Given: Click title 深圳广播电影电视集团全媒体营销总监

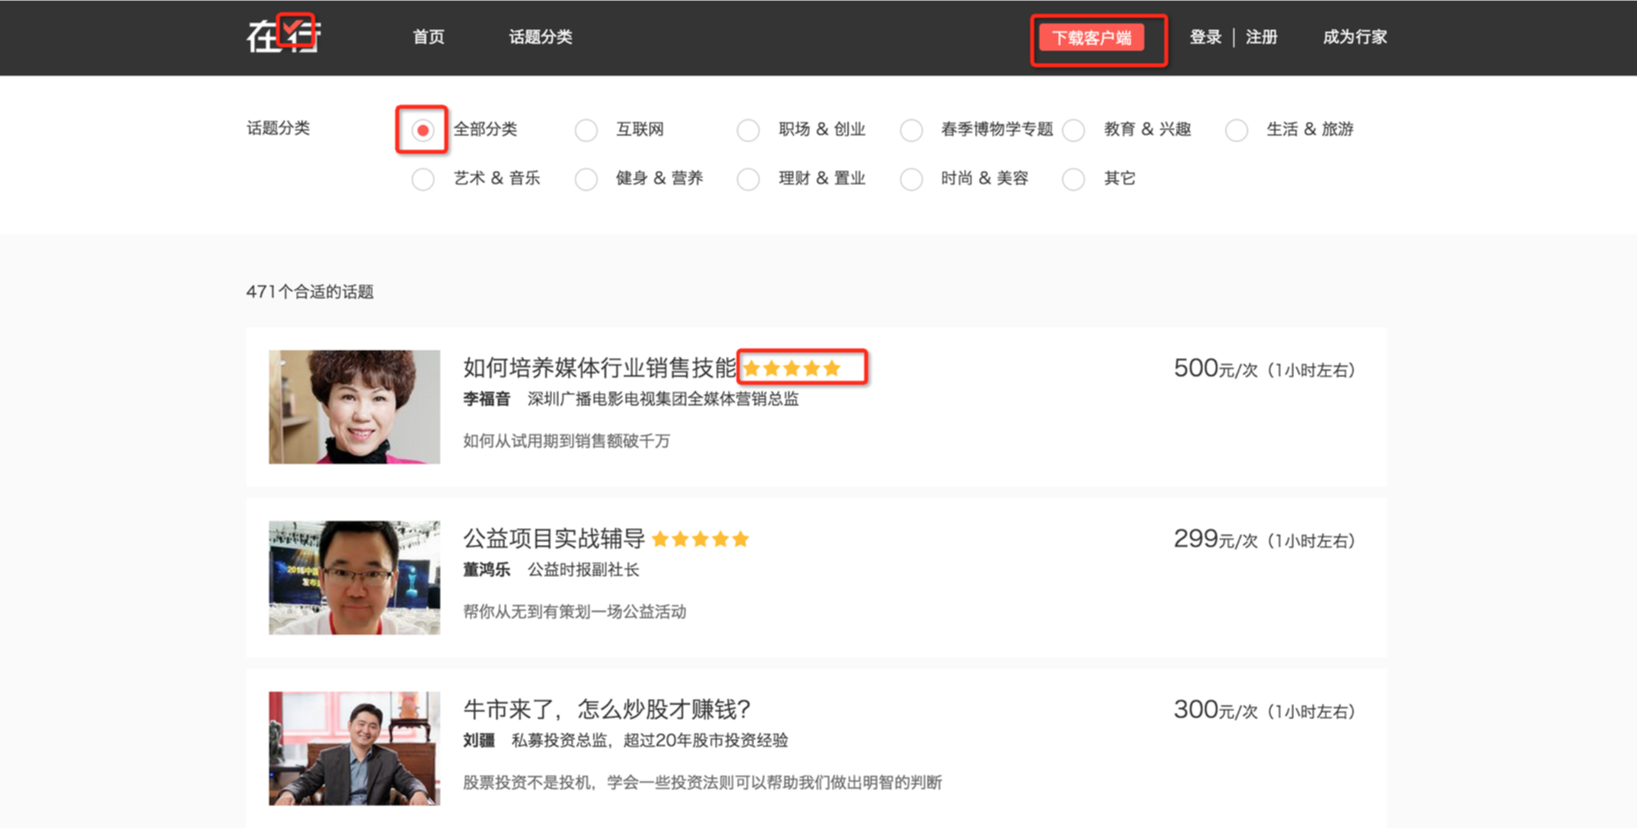Looking at the screenshot, I should point(663,399).
